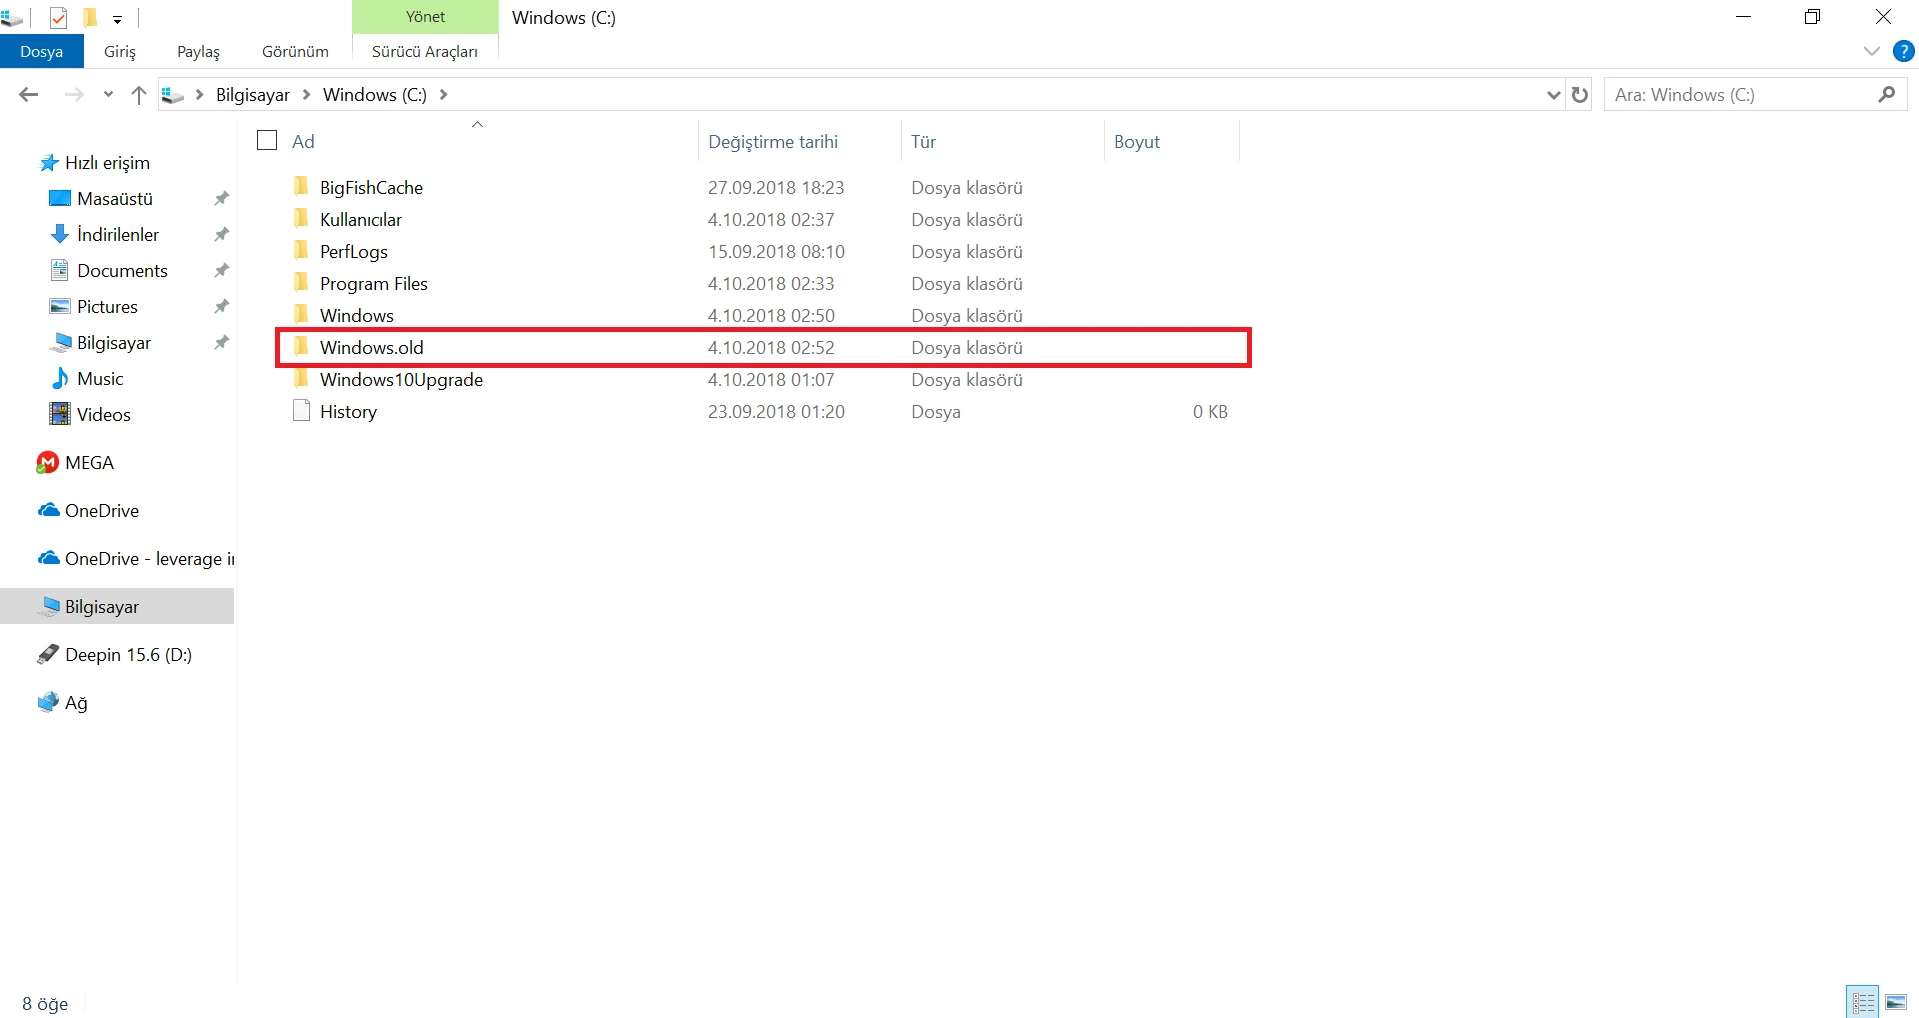Go back with the back arrow
Viewport: 1919px width, 1018px height.
[29, 95]
